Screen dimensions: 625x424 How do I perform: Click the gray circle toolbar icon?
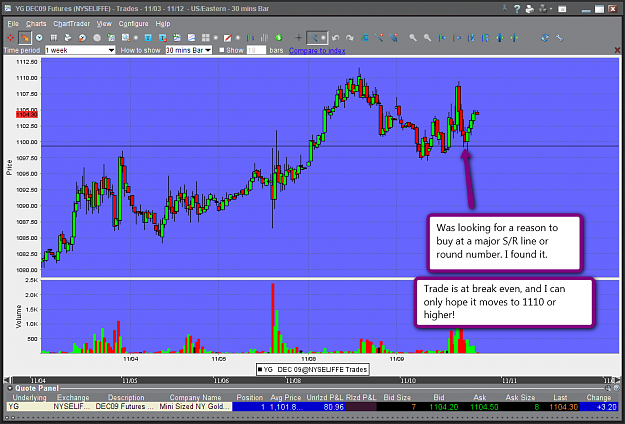click(97, 38)
